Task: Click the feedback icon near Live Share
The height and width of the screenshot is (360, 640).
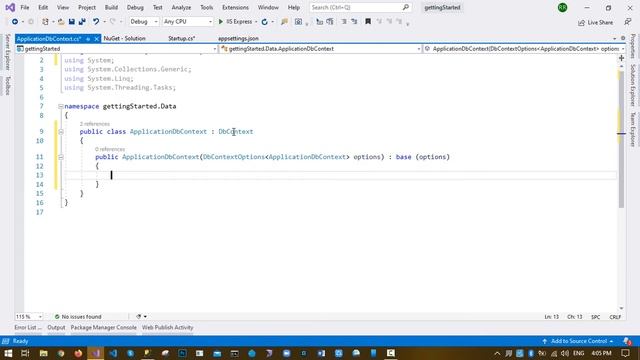Action: point(627,22)
